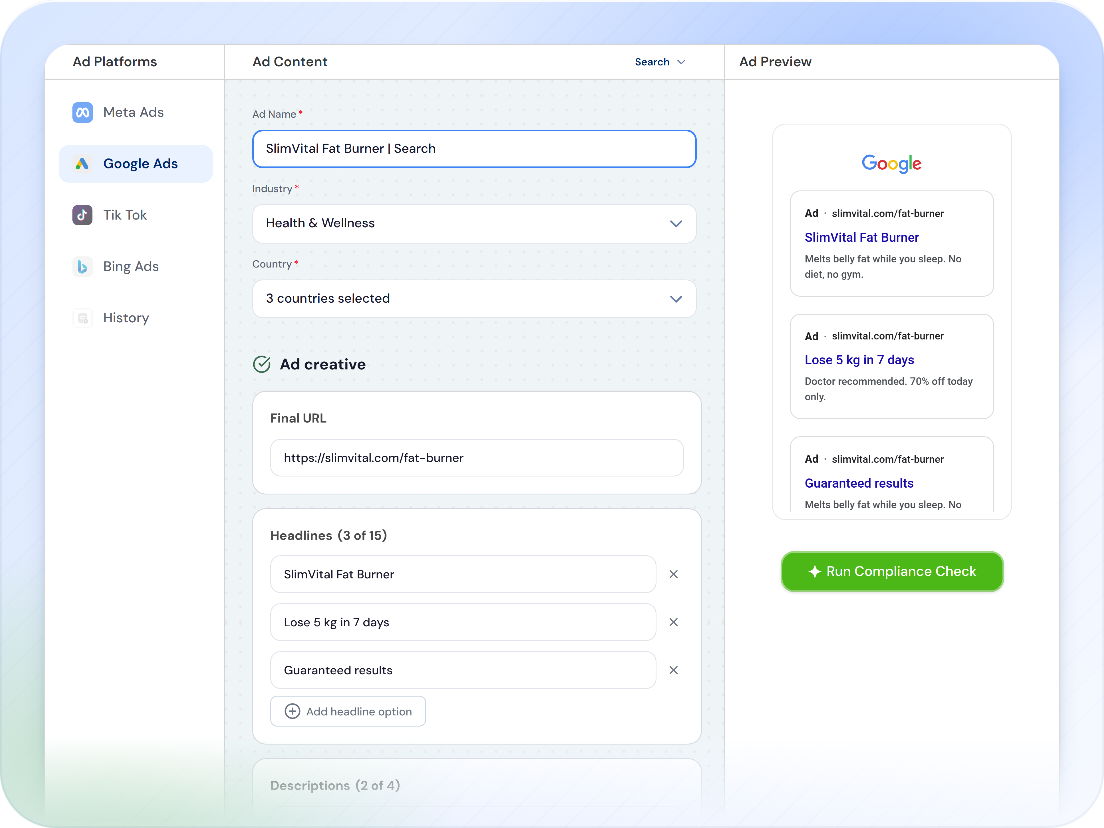
Task: Click the first preview ad URL slimvital.com/fat-burner
Action: coord(888,213)
